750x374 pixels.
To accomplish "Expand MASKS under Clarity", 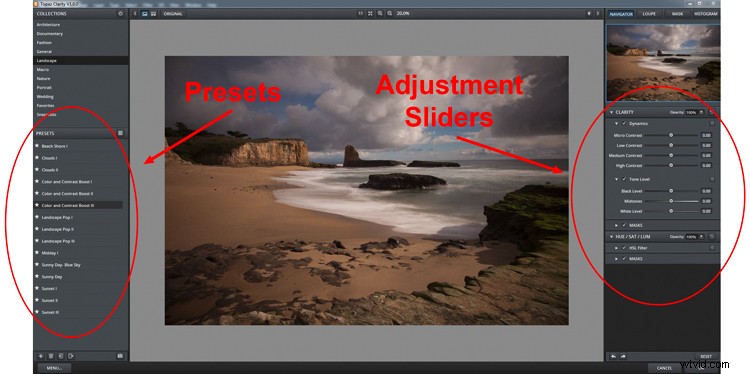I will point(617,225).
